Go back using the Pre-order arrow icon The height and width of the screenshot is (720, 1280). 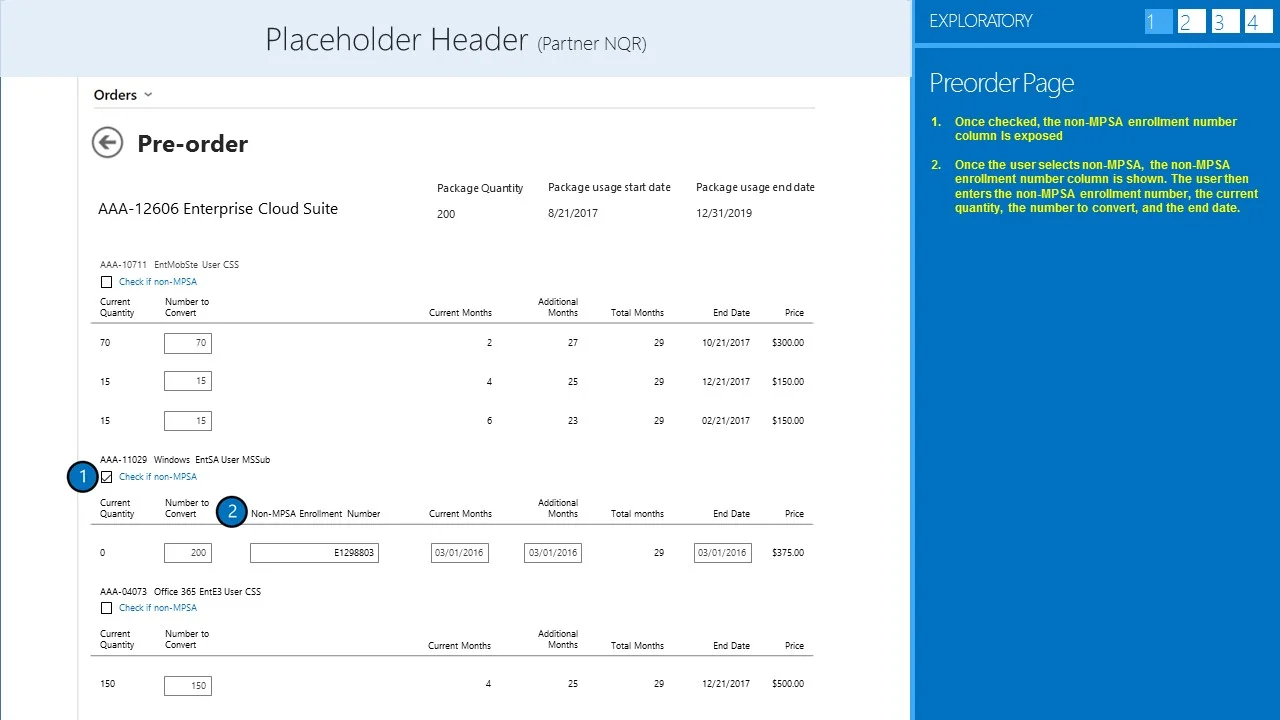click(x=107, y=143)
